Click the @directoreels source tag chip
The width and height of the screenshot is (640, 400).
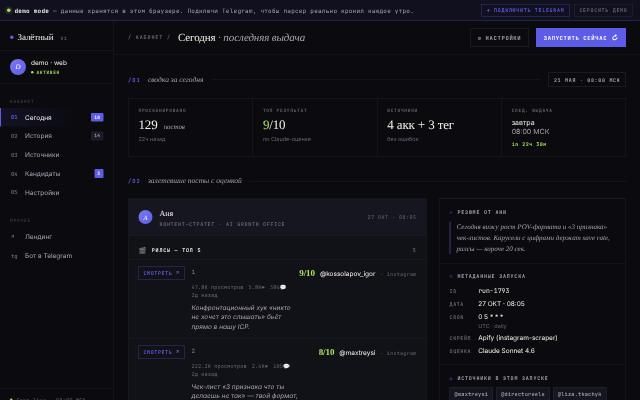point(522,394)
